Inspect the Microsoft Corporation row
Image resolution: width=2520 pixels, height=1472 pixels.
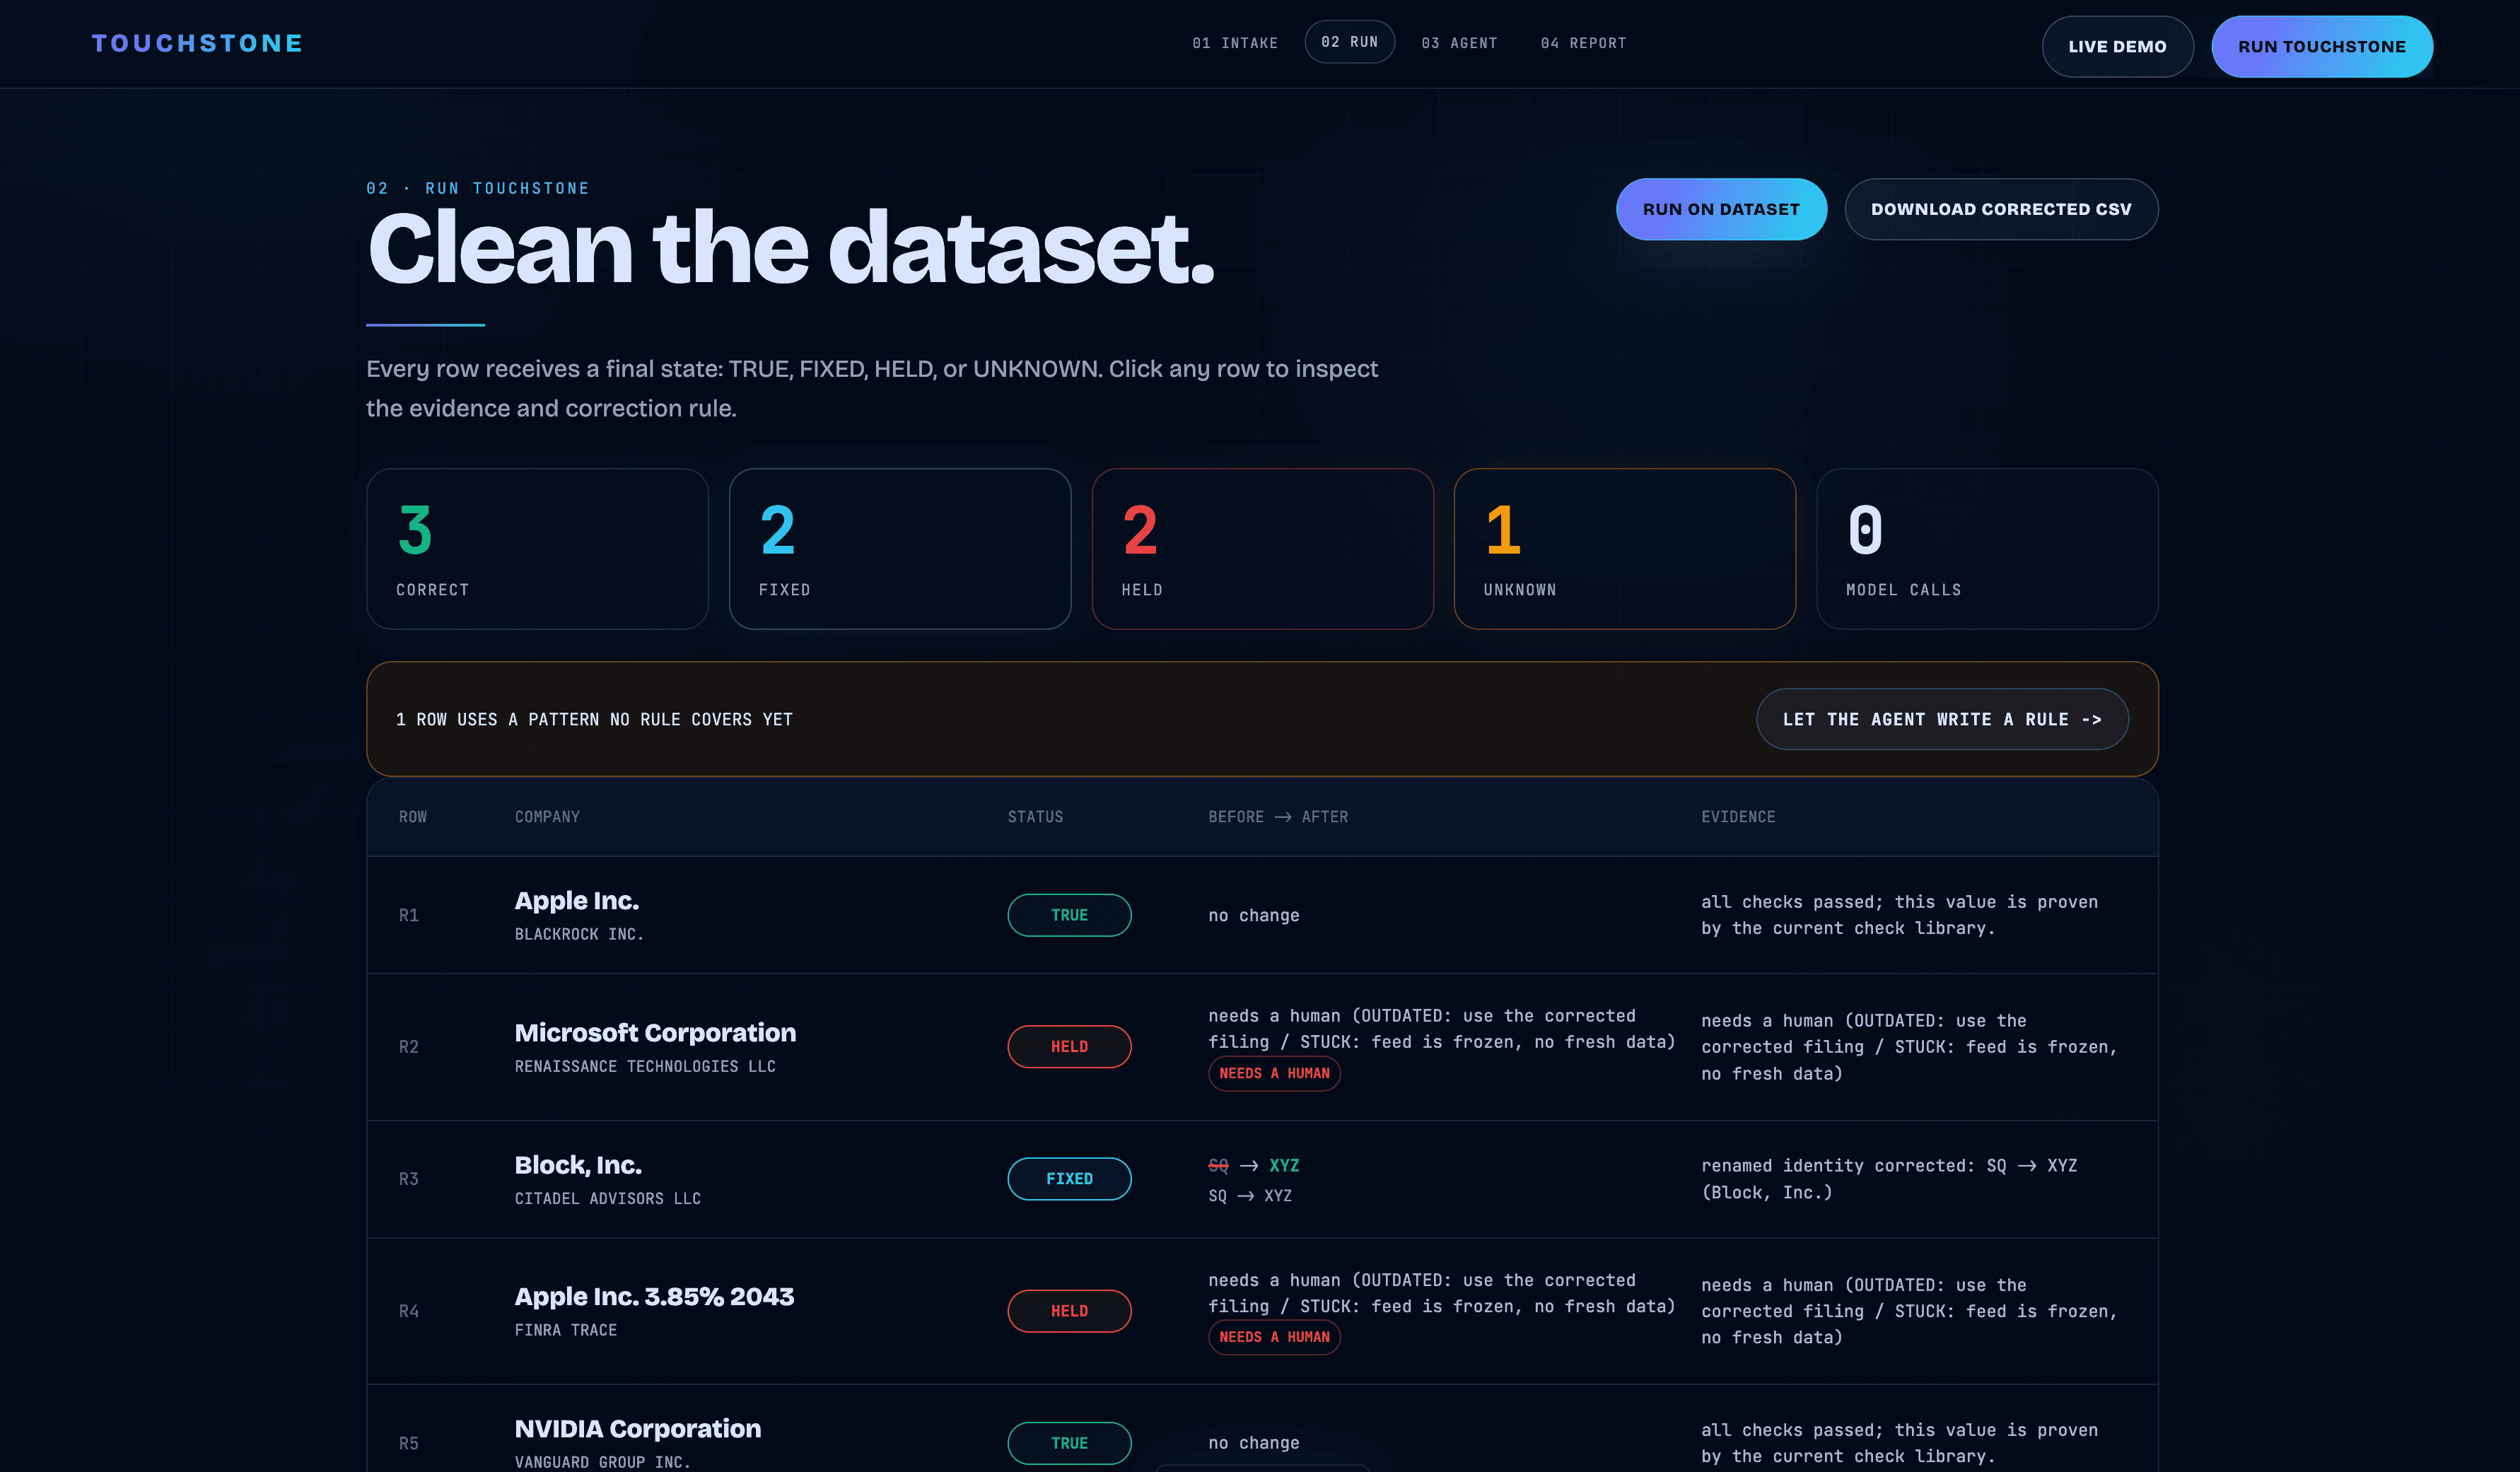click(x=1262, y=1047)
